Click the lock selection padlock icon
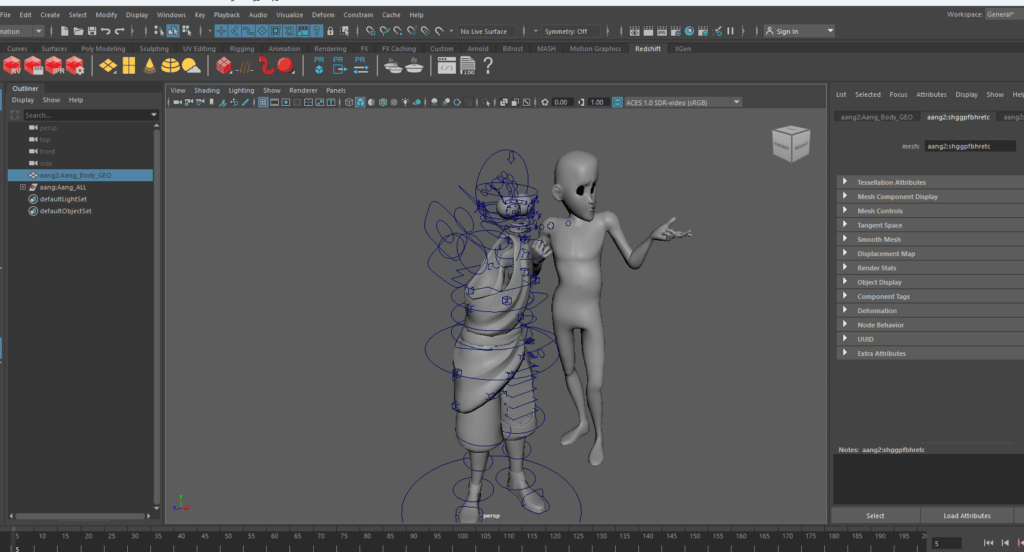Screen dimensions: 1024x552 tap(330, 31)
